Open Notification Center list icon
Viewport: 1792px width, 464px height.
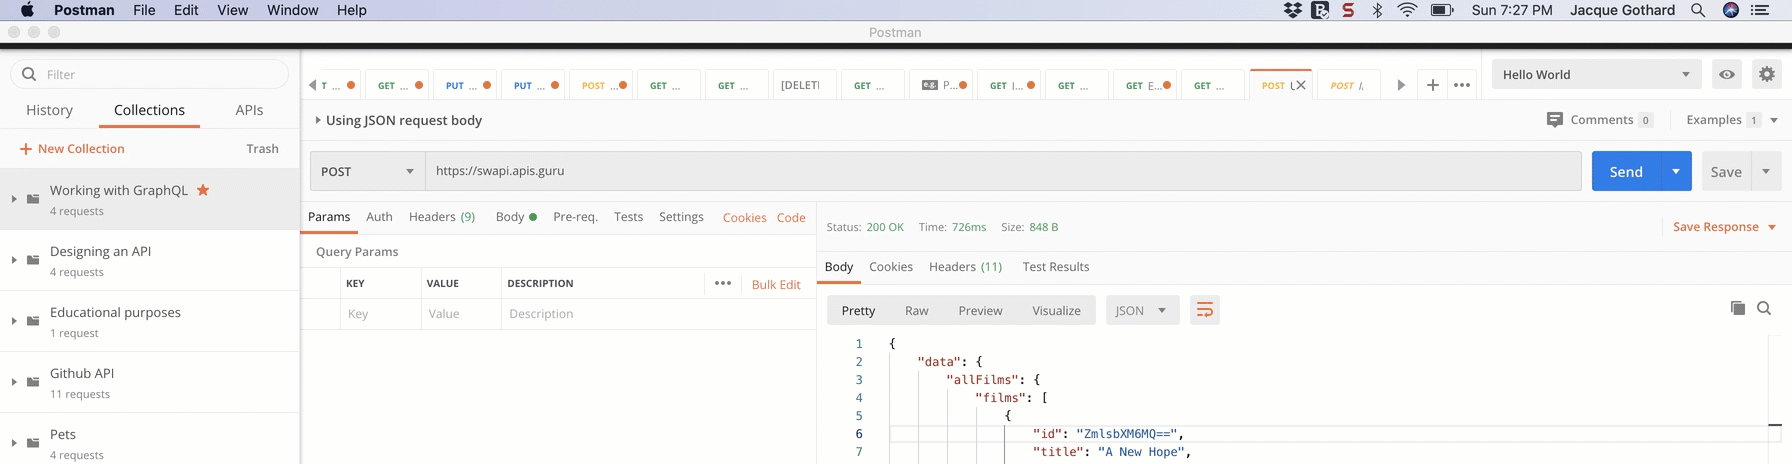click(1761, 10)
